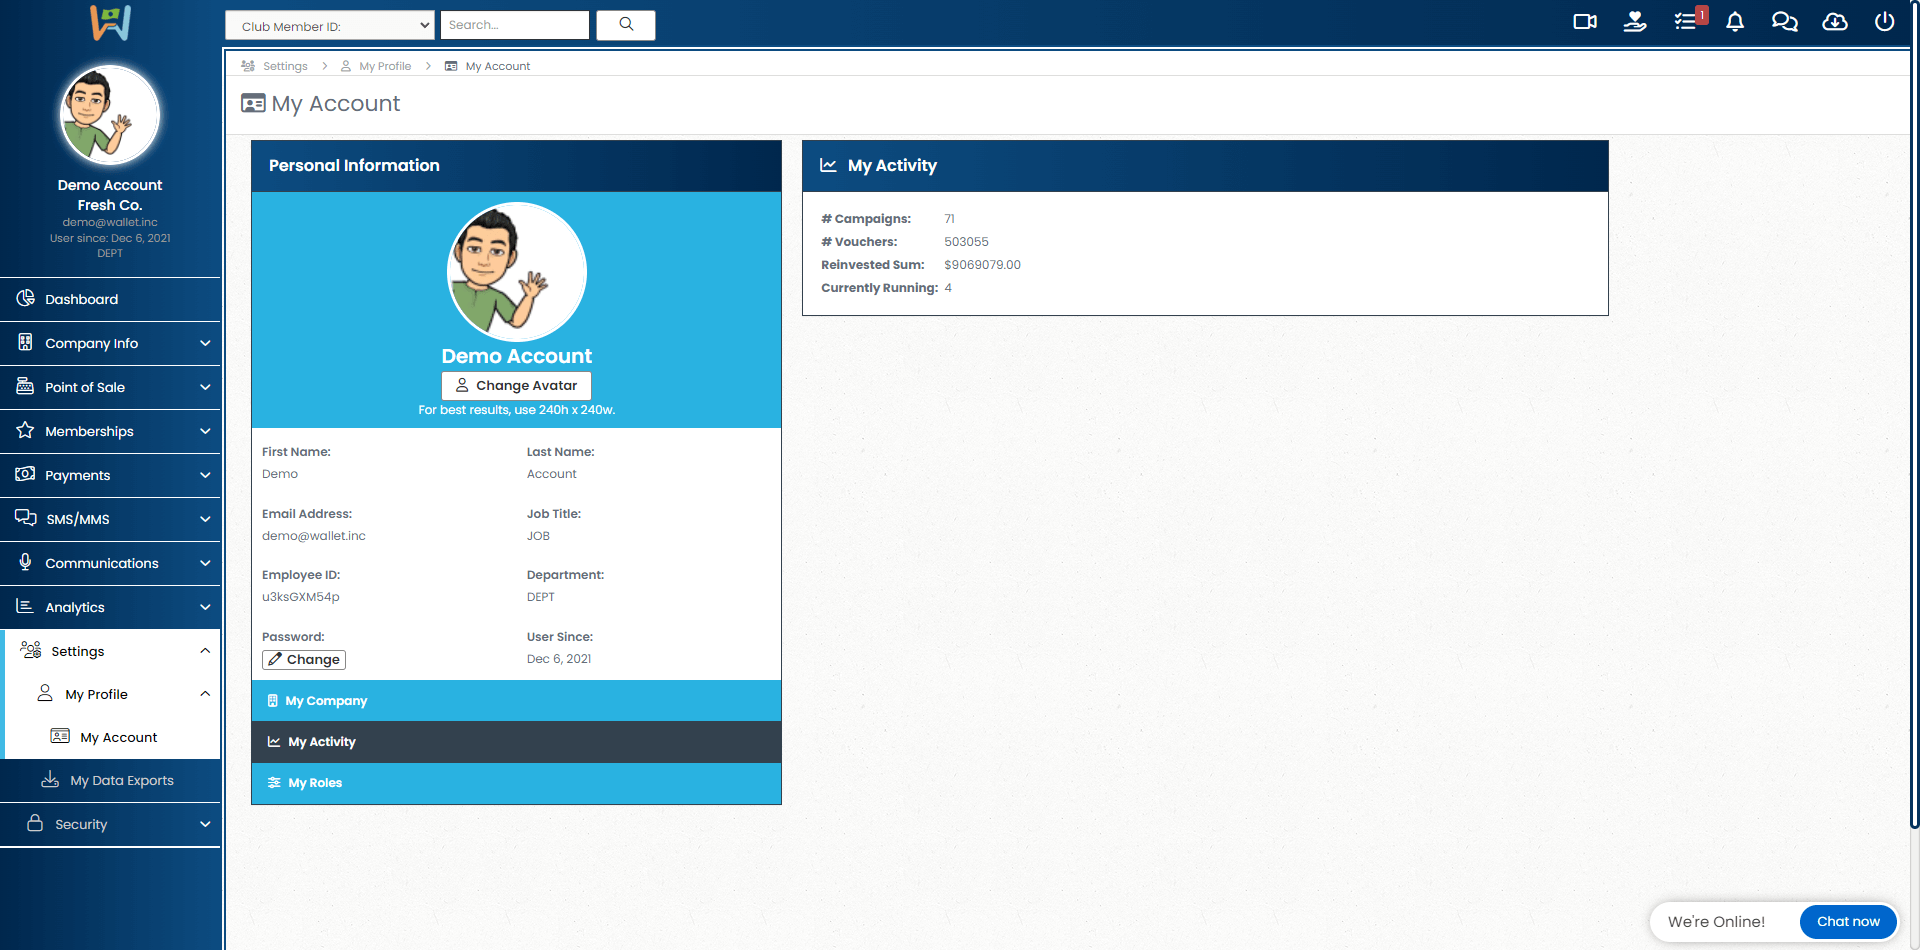Select My Data Exports in sidebar

121,780
